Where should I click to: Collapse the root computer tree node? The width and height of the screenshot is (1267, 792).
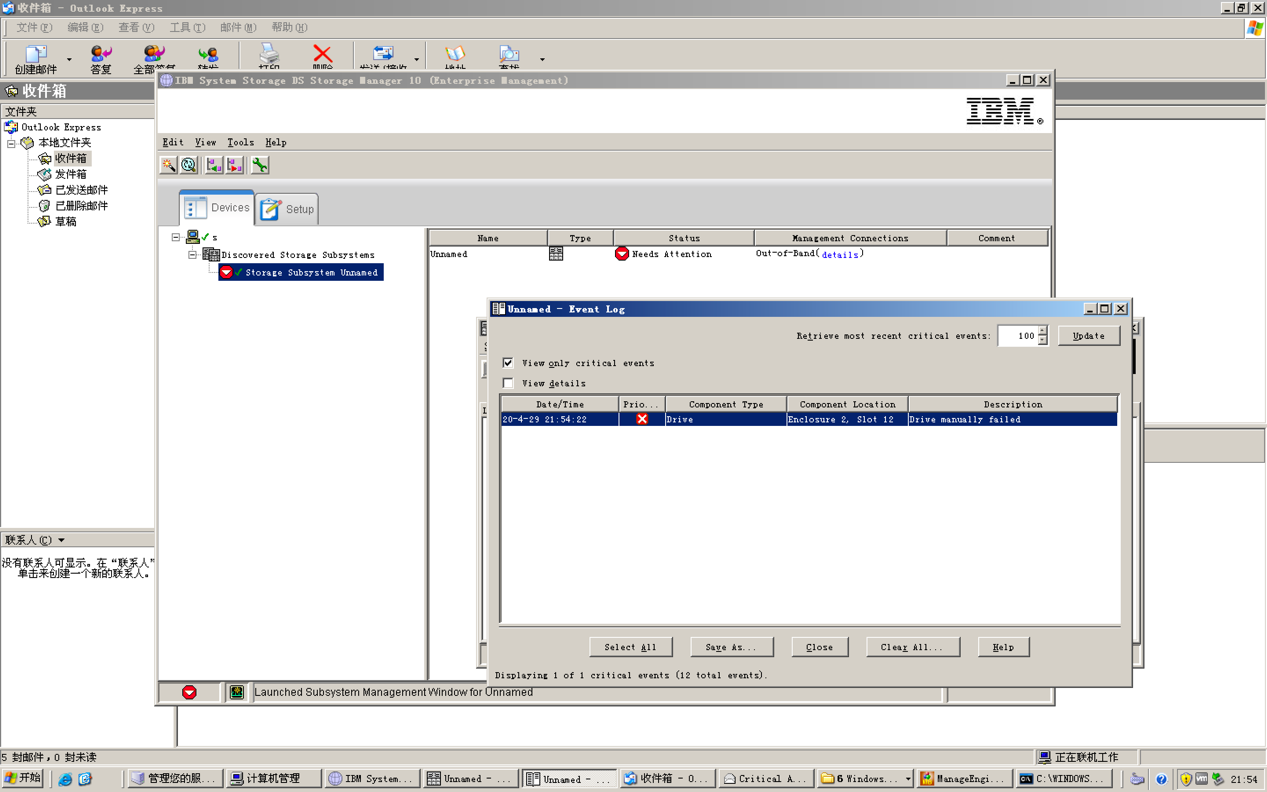pos(176,238)
